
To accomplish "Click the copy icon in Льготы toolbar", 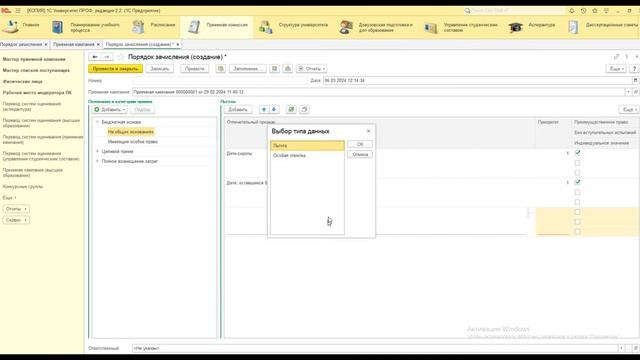I will [304, 109].
